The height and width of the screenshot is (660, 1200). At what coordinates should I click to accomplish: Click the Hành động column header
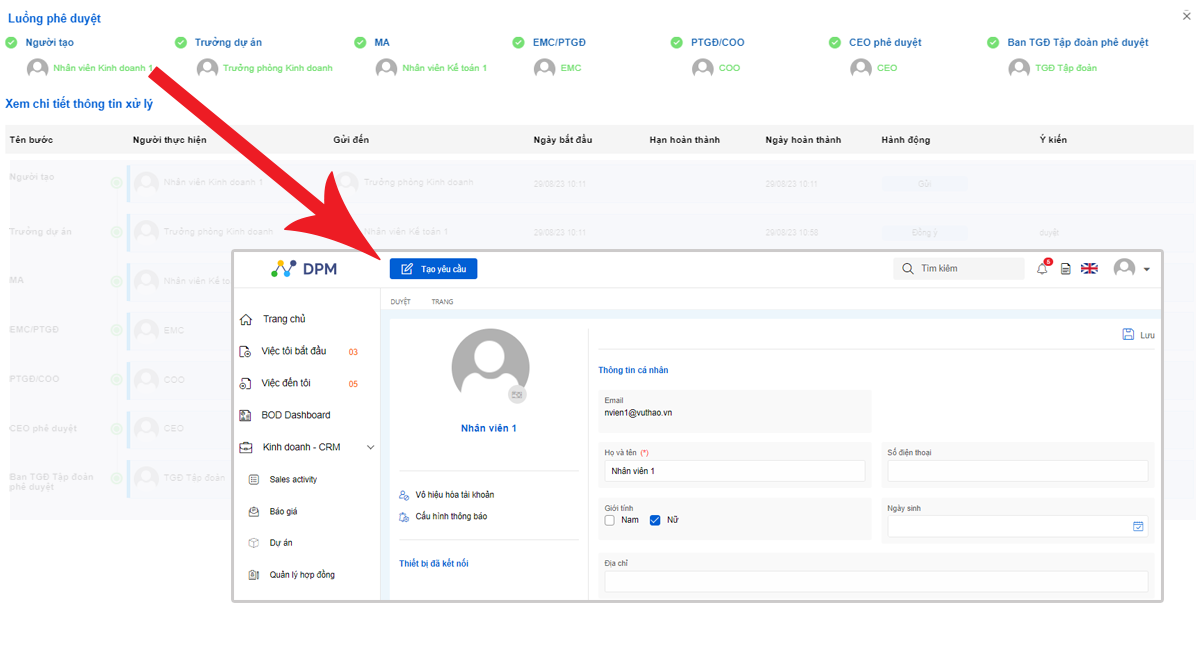pyautogui.click(x=906, y=140)
